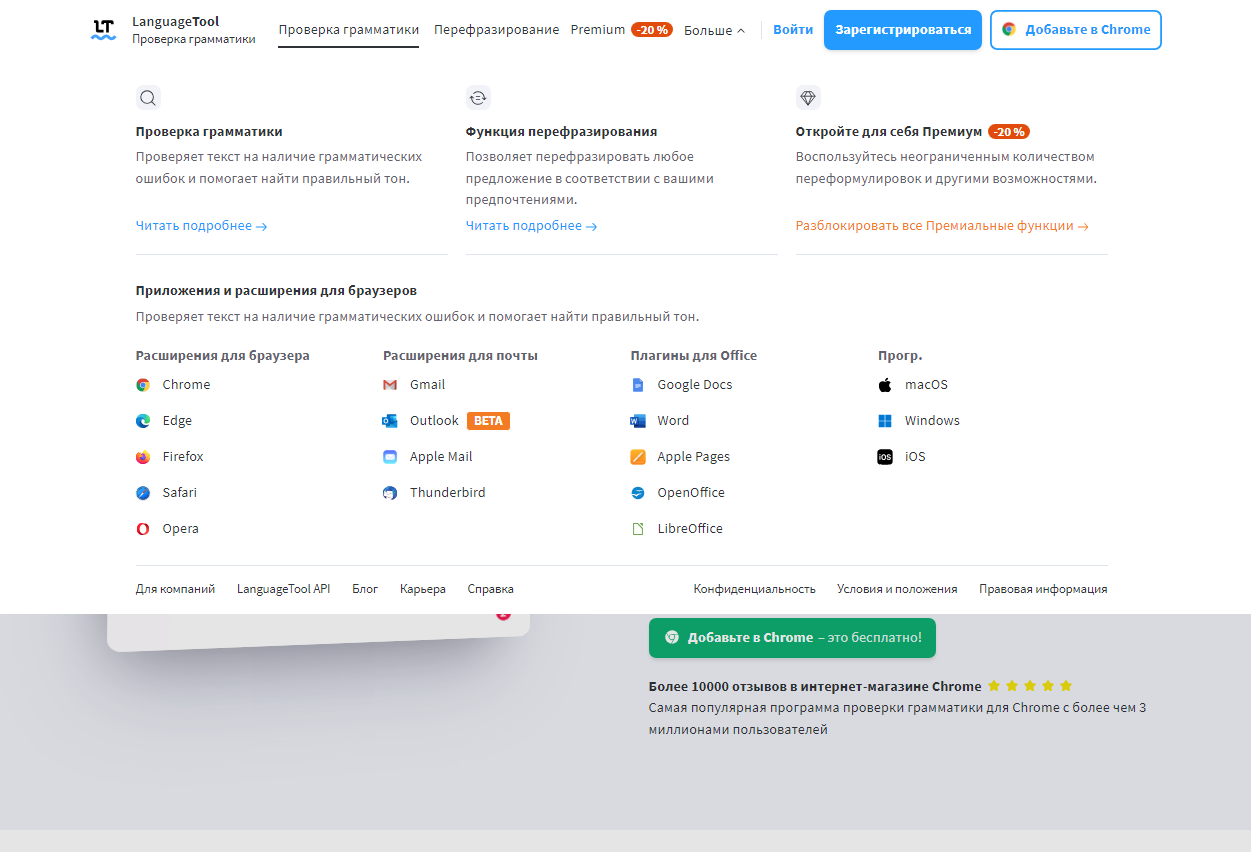Click the rephrase arrows icon
This screenshot has height=852, width=1251.
pos(478,98)
